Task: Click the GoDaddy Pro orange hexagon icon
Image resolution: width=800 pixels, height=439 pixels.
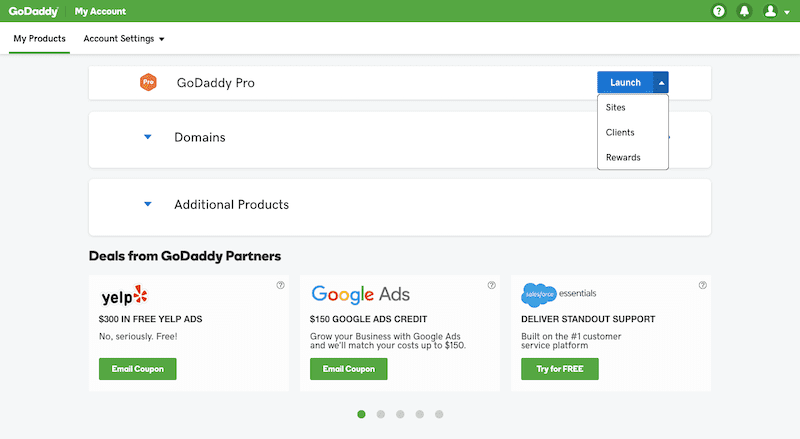Action: [148, 82]
